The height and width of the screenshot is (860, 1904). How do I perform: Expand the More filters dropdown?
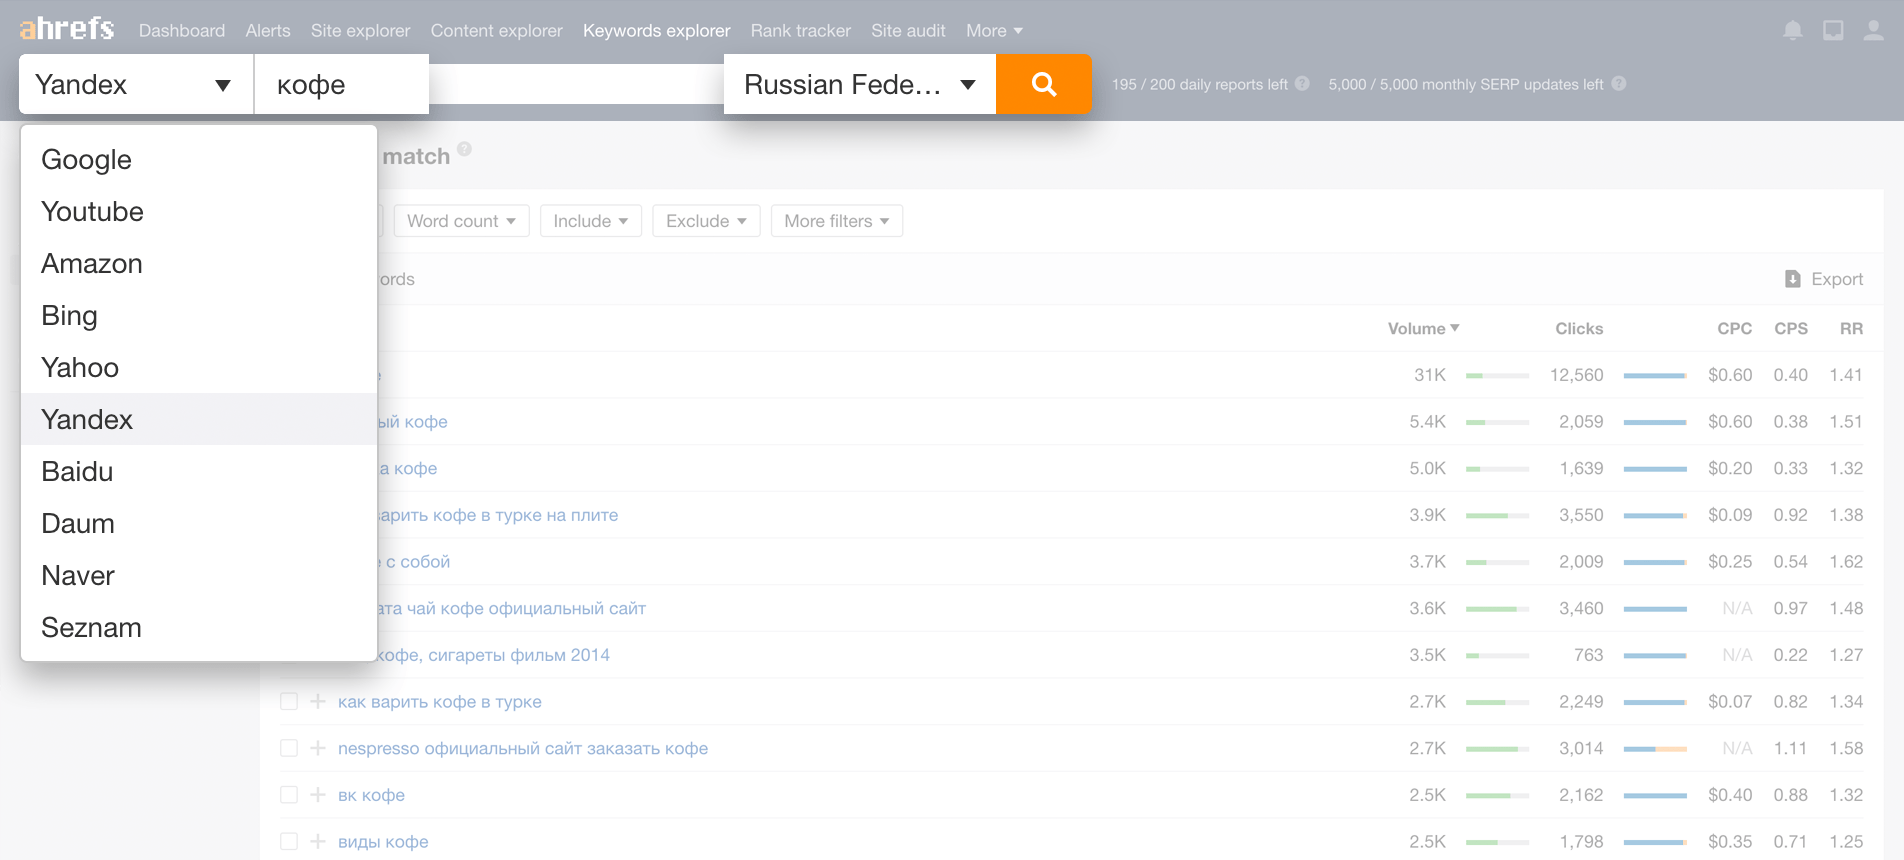coord(836,221)
